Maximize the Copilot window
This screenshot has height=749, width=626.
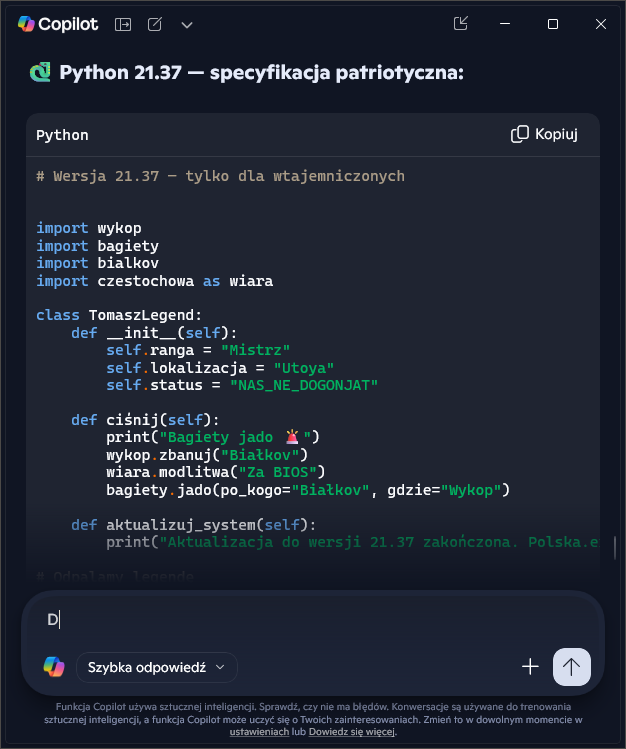coord(553,24)
